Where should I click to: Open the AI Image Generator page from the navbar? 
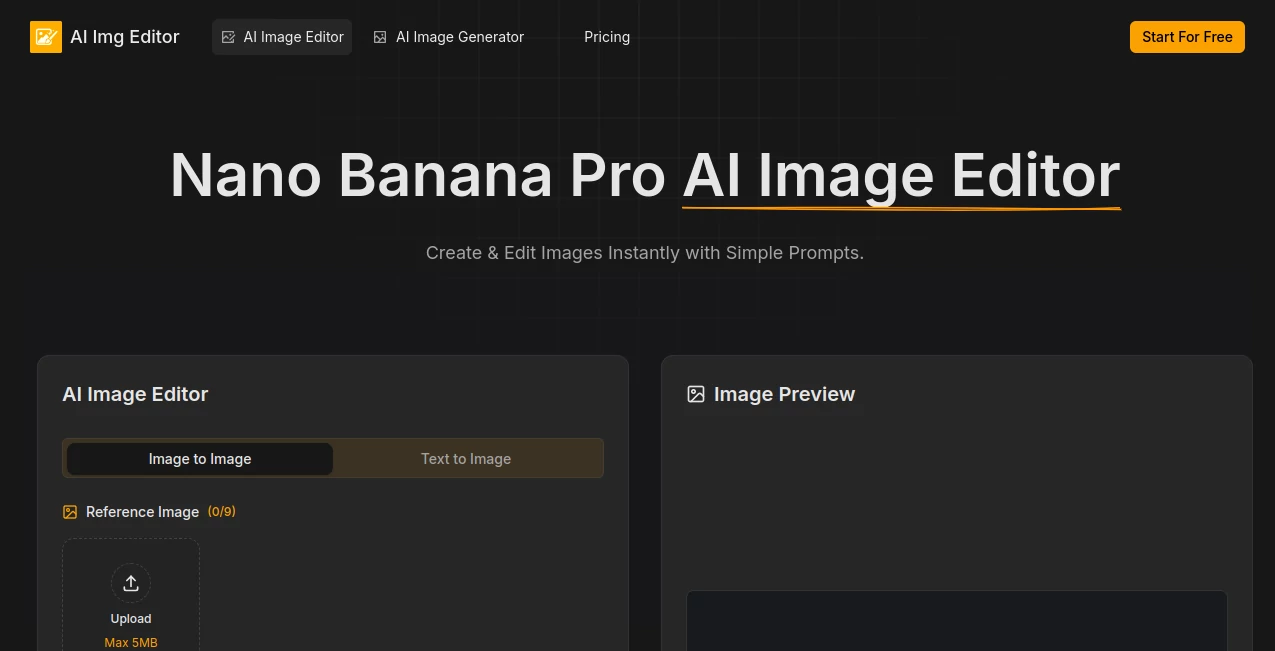click(459, 36)
